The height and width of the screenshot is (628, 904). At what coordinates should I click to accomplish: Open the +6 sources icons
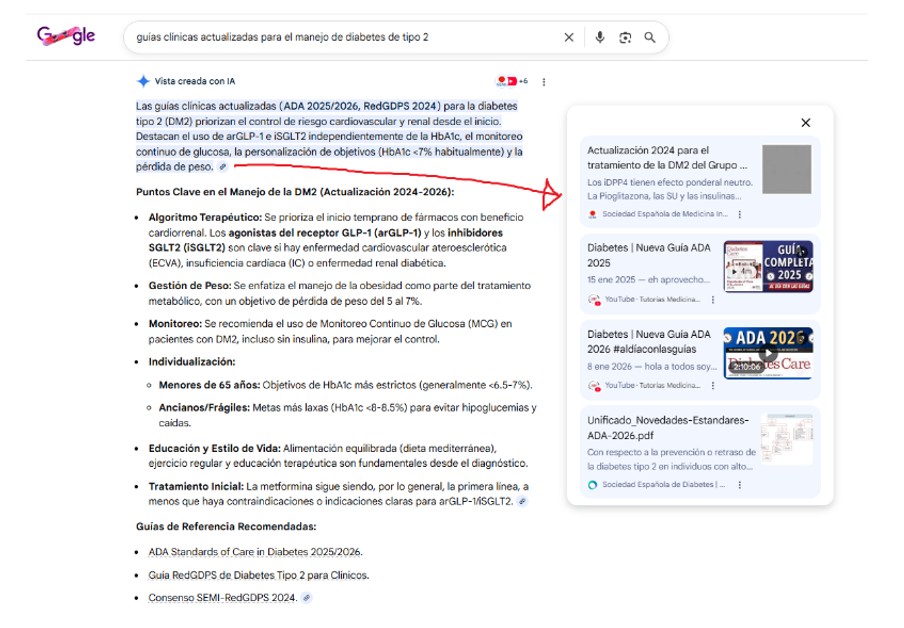click(x=511, y=81)
